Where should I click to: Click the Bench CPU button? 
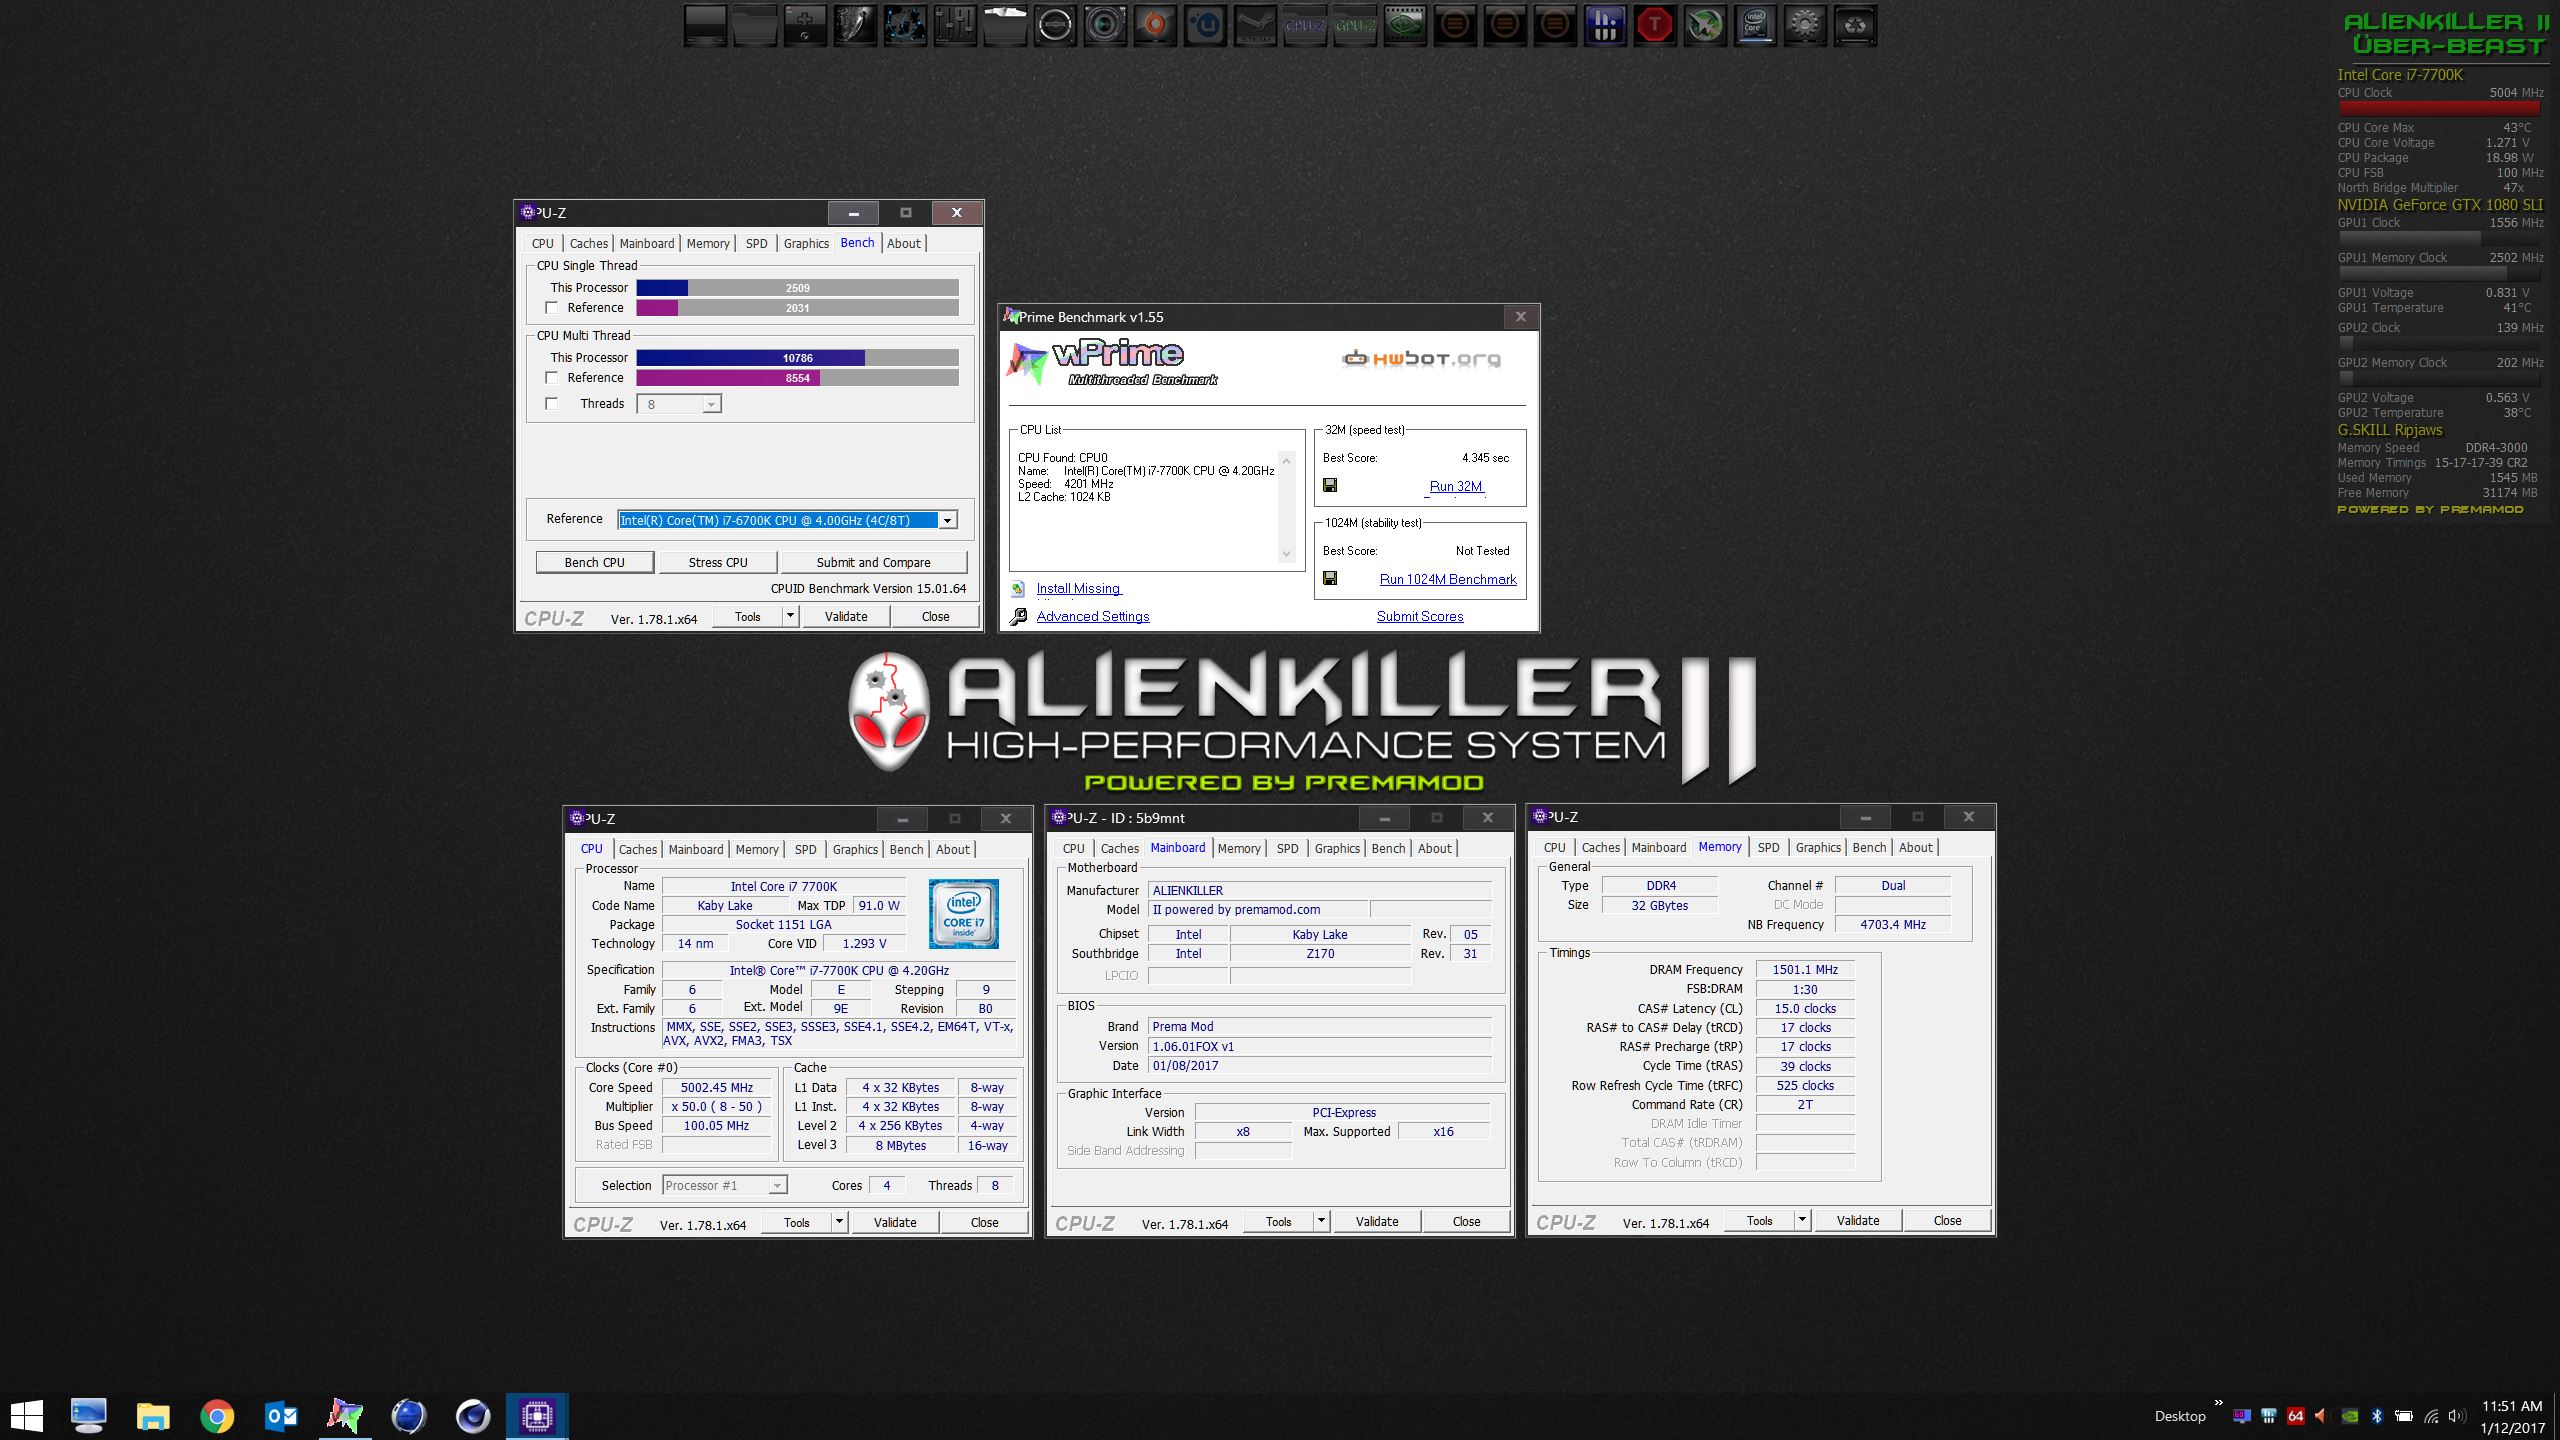tap(595, 562)
